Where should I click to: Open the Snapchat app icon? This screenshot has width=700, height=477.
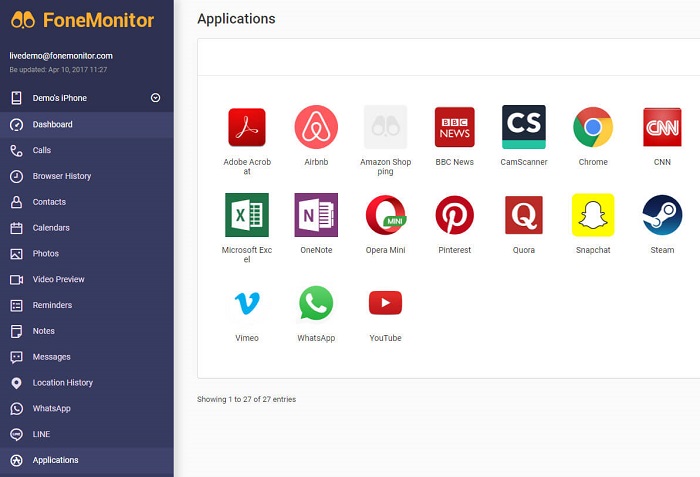pyautogui.click(x=593, y=215)
